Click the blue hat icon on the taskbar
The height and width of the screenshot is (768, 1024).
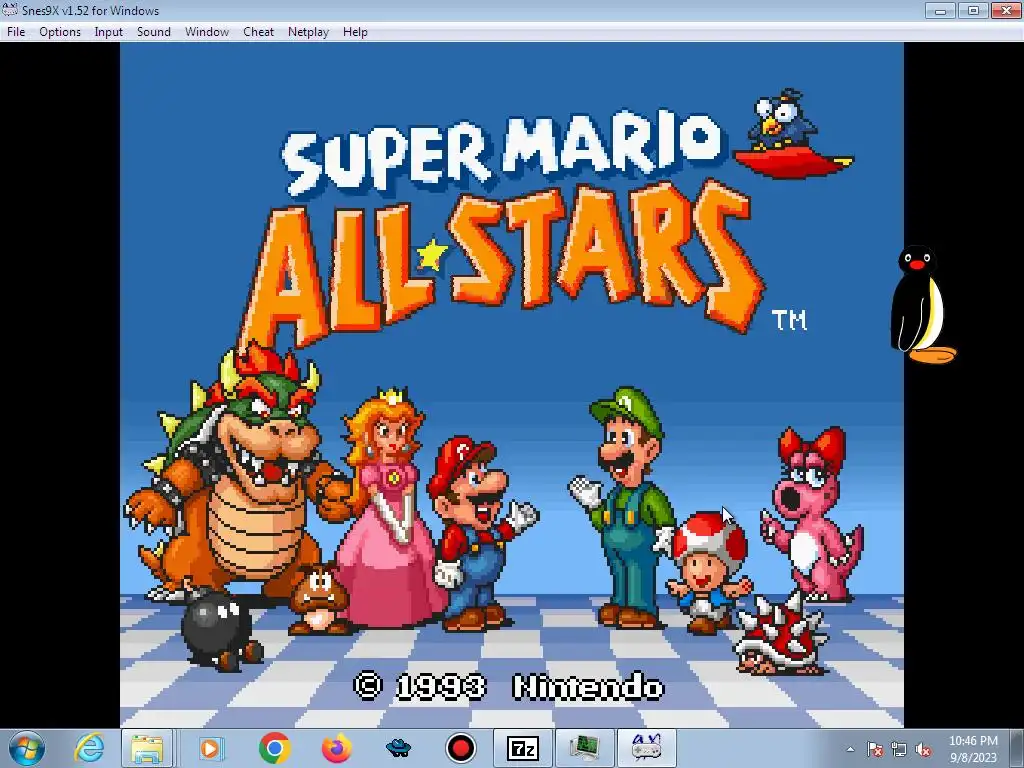398,748
